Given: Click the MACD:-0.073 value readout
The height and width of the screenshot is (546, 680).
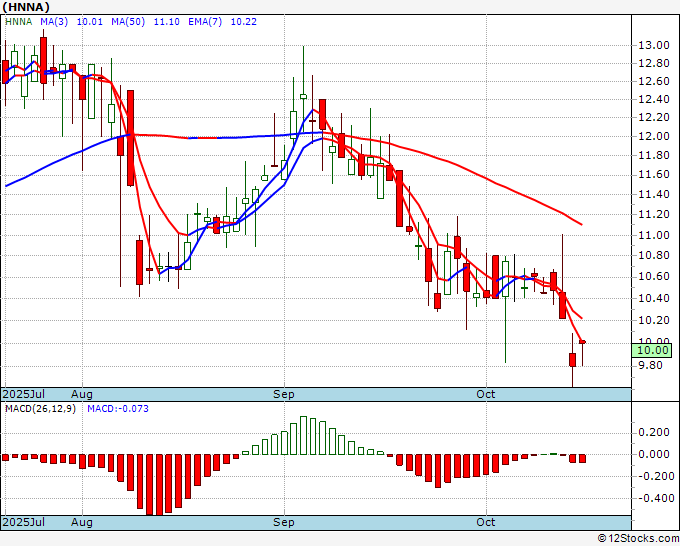Looking at the screenshot, I should [x=118, y=409].
